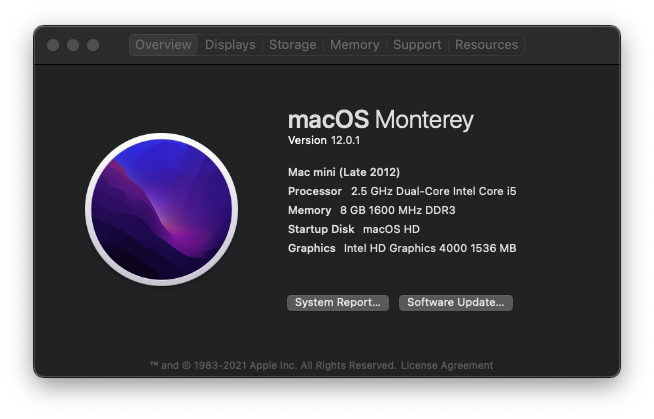Open the License Agreement link
This screenshot has height=419, width=654.
(447, 366)
